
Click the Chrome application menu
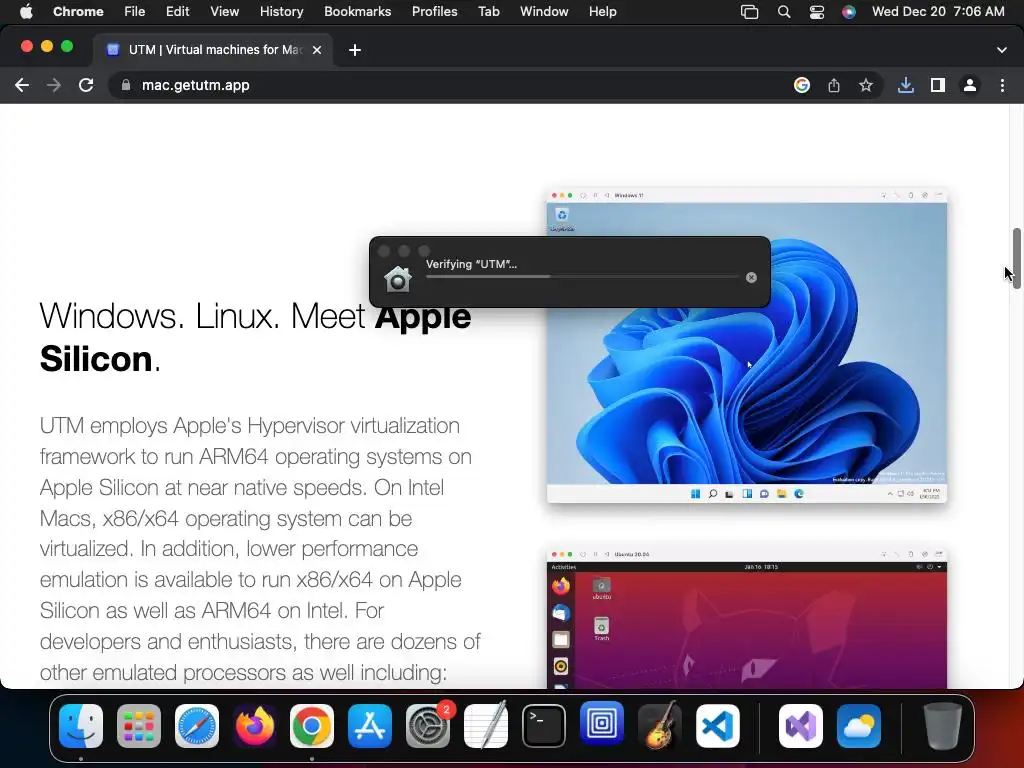pyautogui.click(x=78, y=12)
